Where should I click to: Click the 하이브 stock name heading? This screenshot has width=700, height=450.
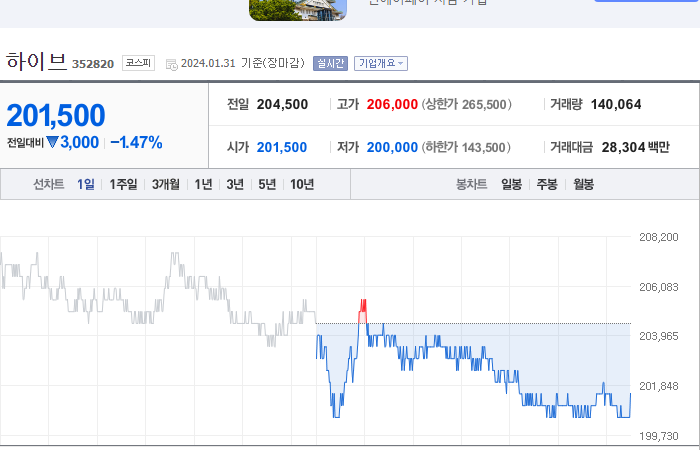tap(36, 61)
